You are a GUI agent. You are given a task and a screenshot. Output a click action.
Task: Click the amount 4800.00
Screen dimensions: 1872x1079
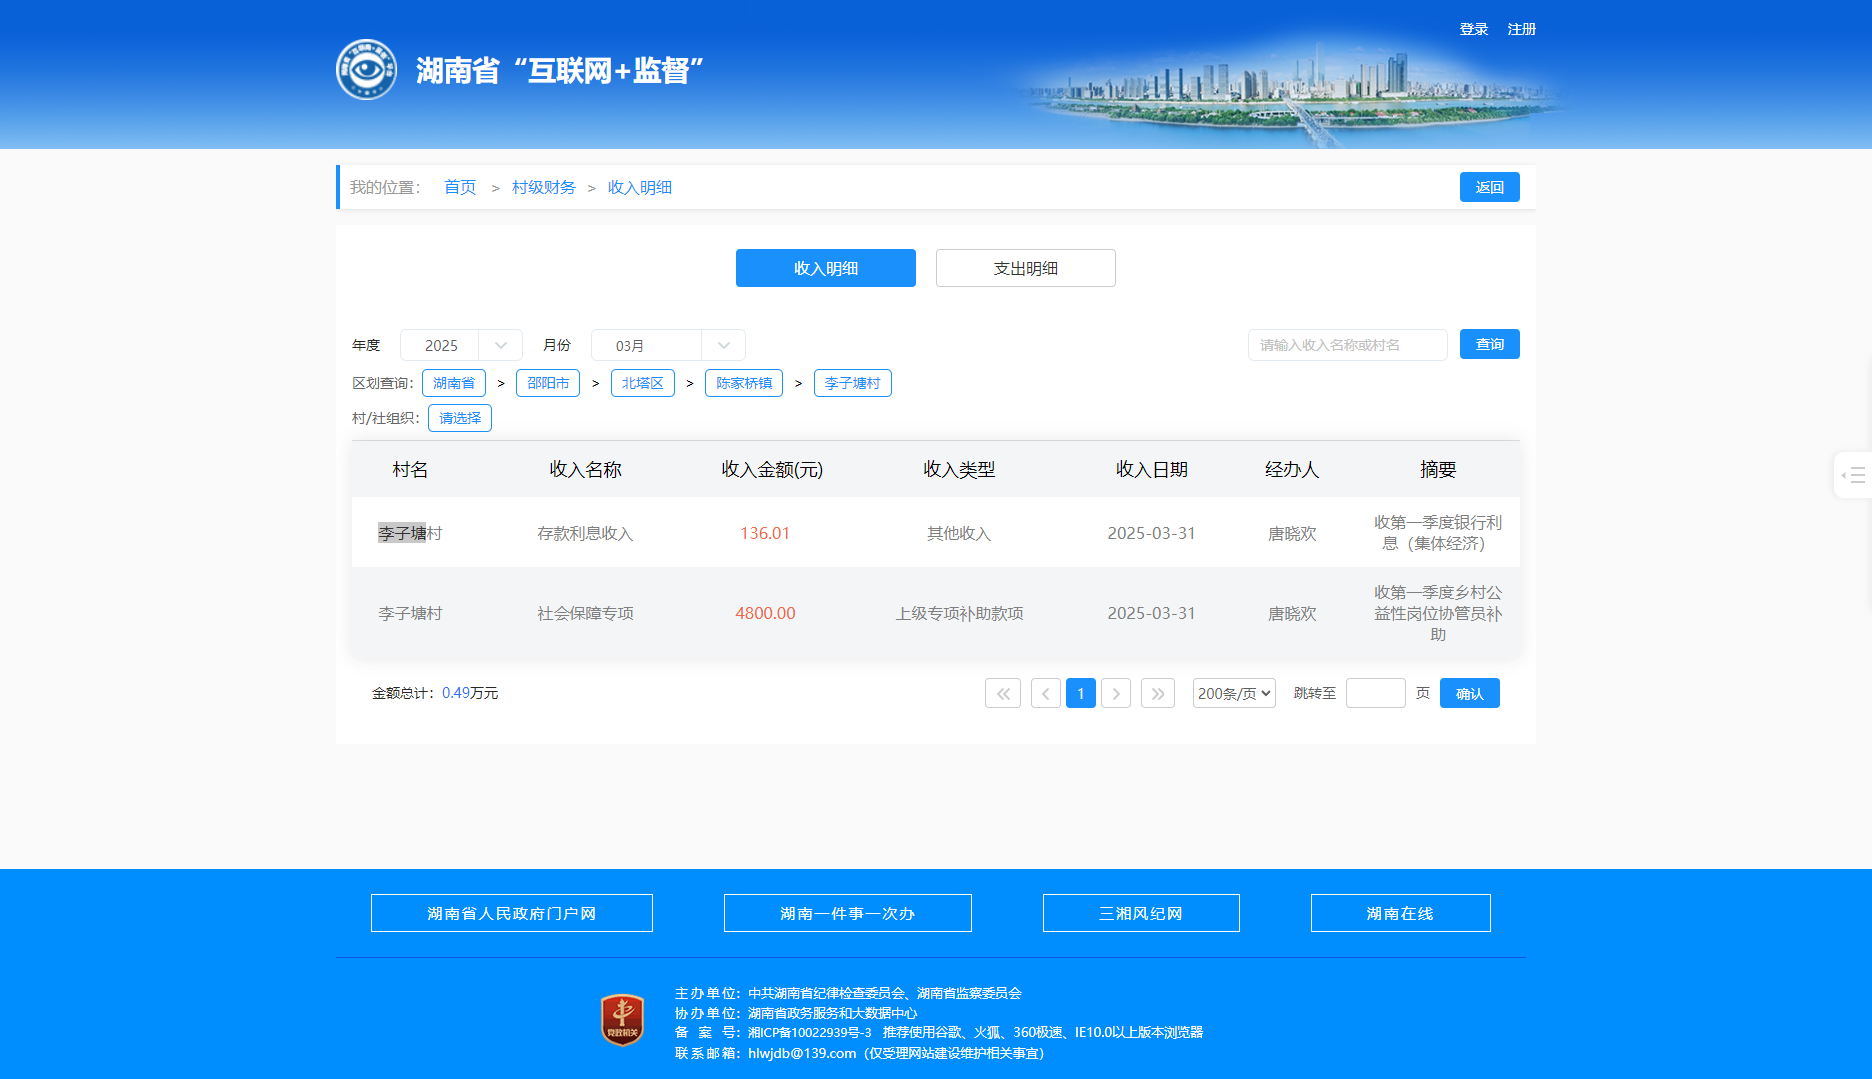765,613
